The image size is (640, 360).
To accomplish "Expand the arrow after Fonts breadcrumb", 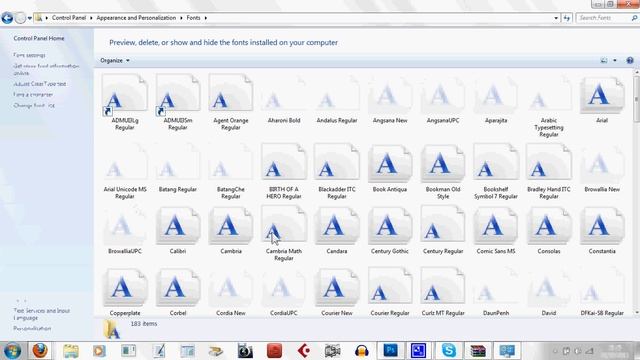I will 206,18.
